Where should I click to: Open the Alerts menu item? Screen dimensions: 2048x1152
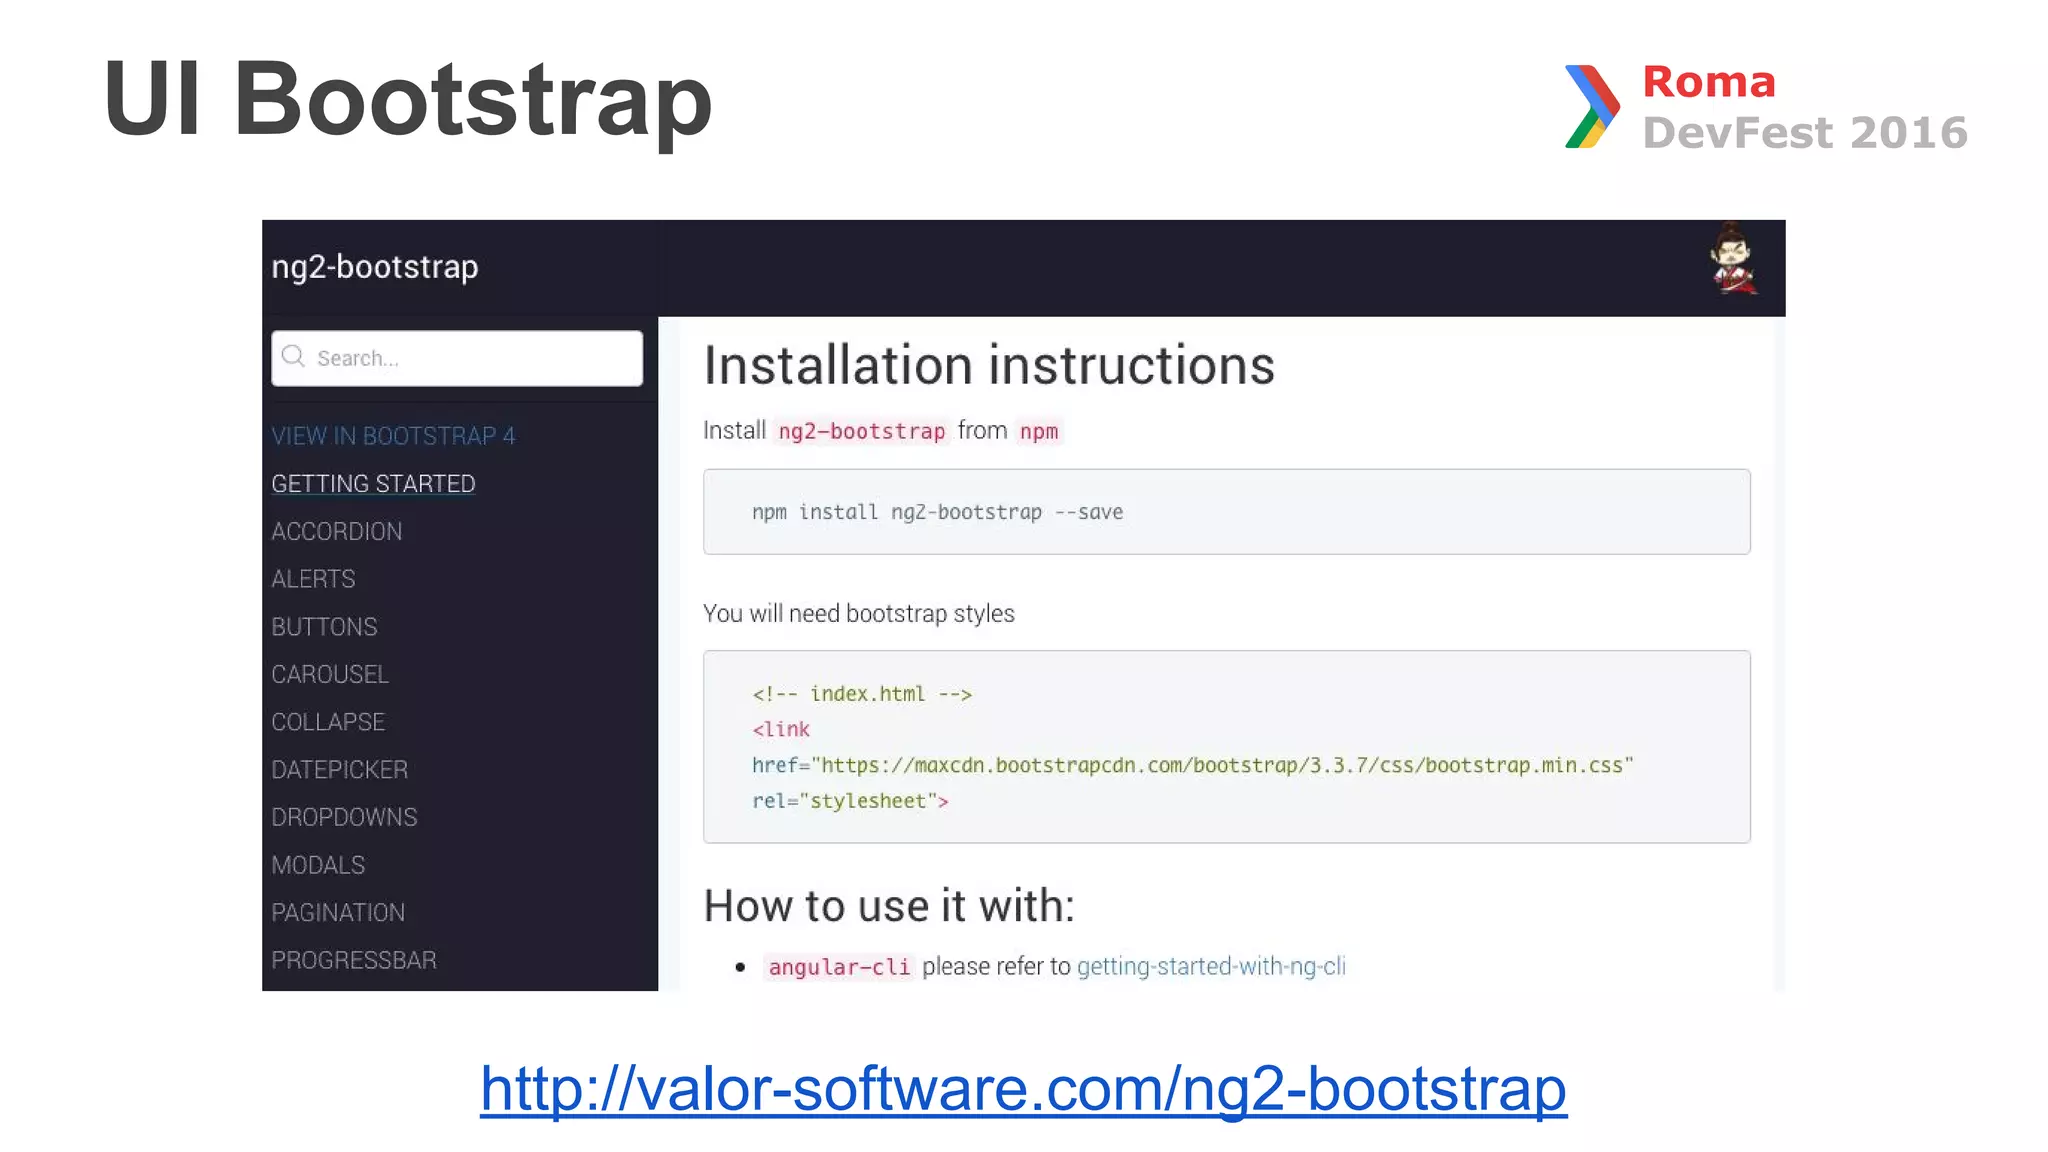coord(313,579)
